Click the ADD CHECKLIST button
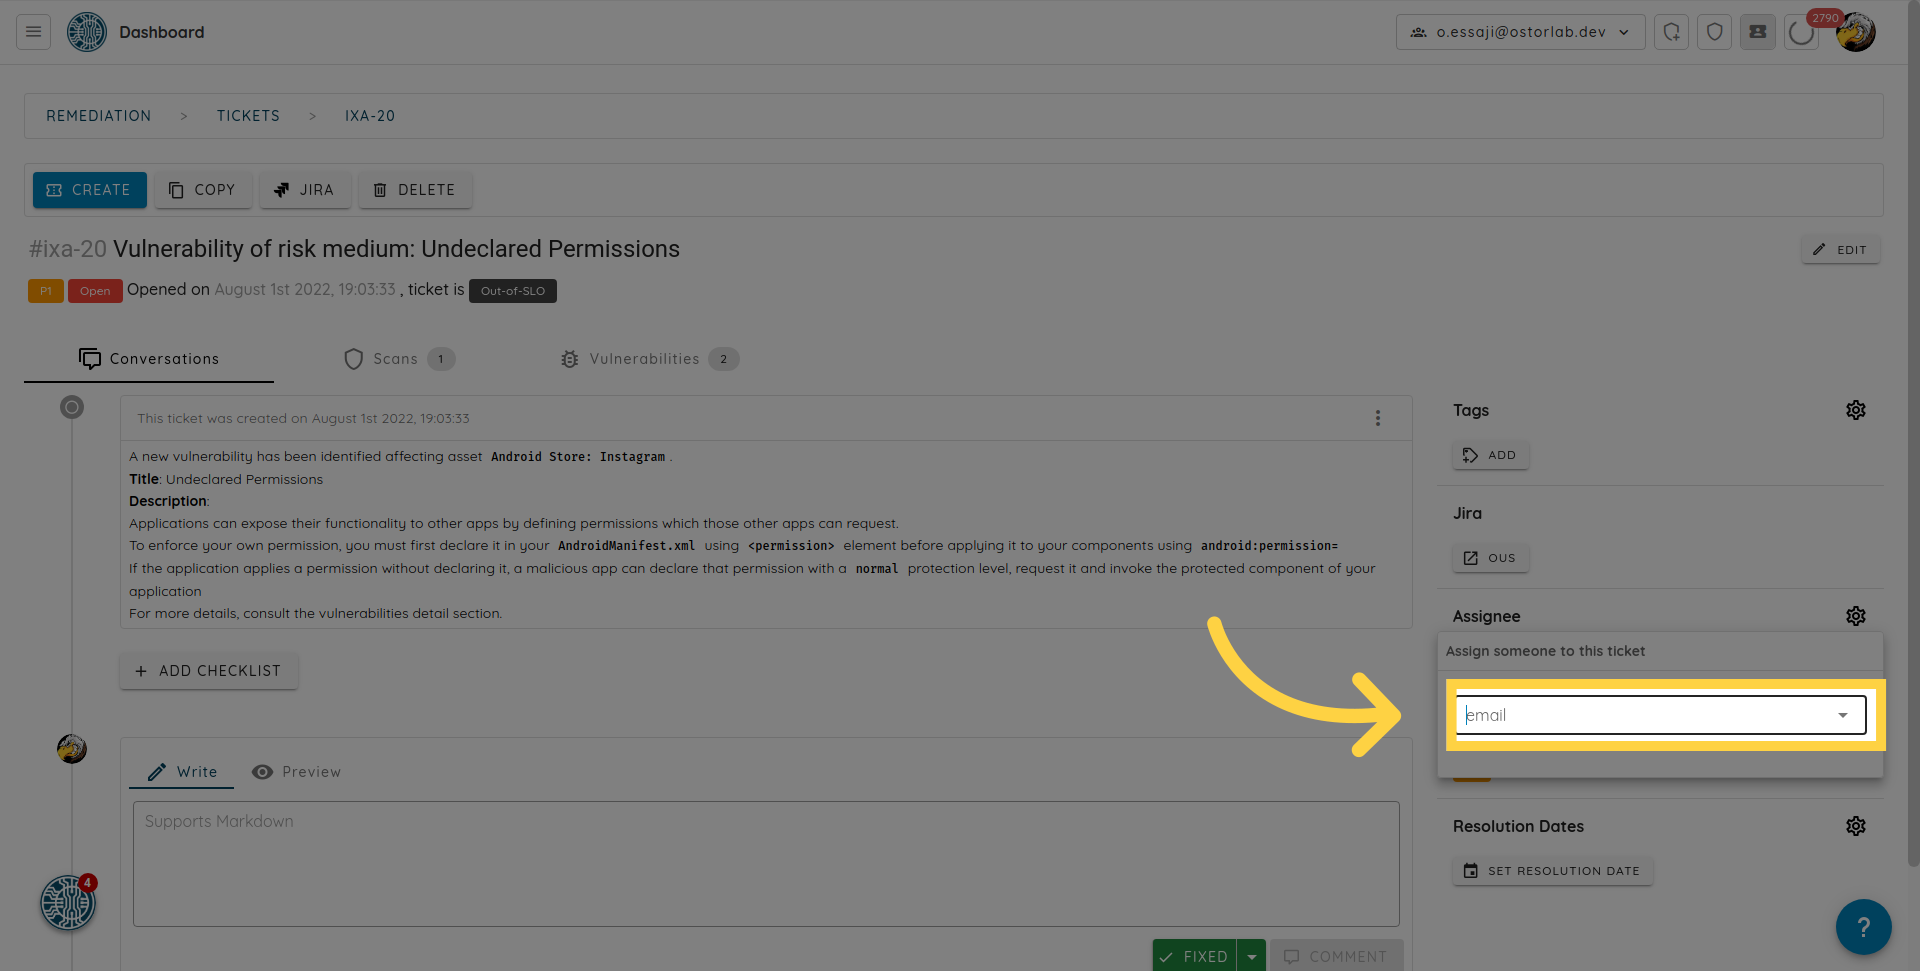 [208, 671]
